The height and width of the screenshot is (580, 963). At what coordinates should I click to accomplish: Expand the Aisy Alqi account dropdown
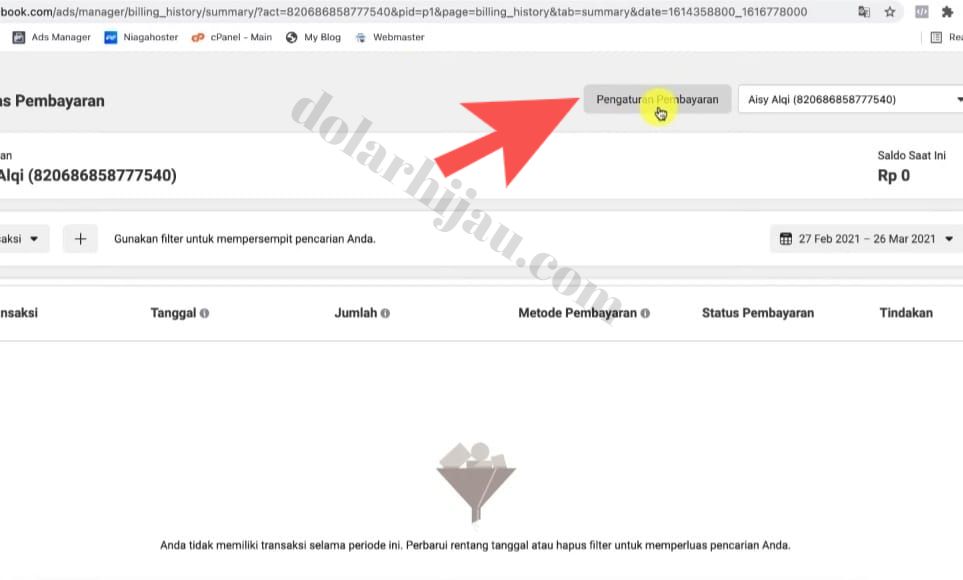pos(851,100)
